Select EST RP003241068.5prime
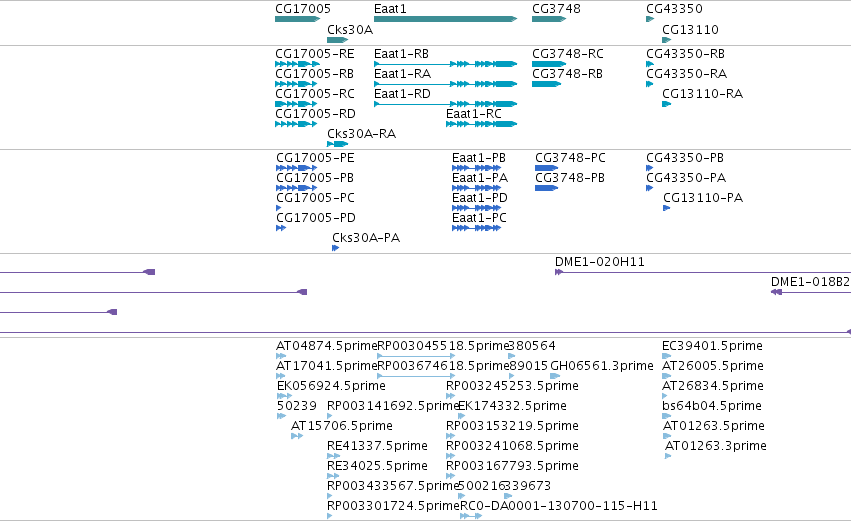 512,446
